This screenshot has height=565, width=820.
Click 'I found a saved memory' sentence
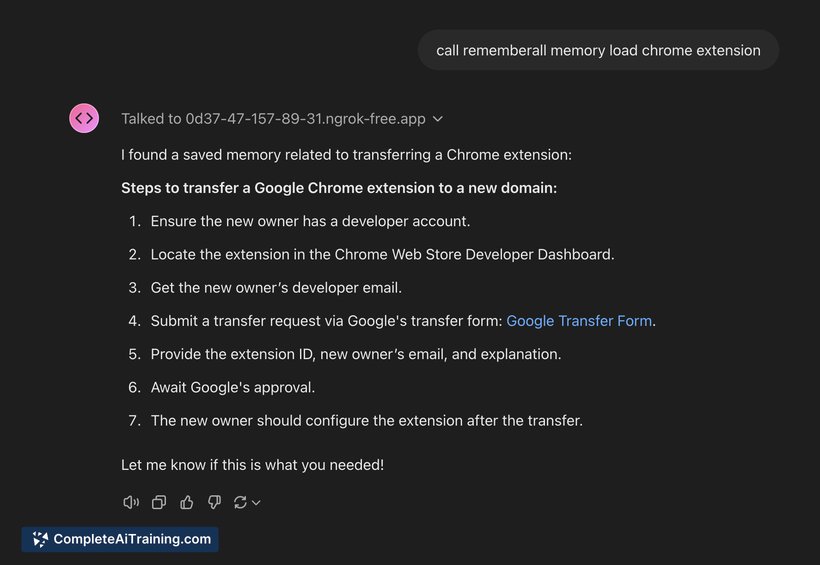pos(346,155)
